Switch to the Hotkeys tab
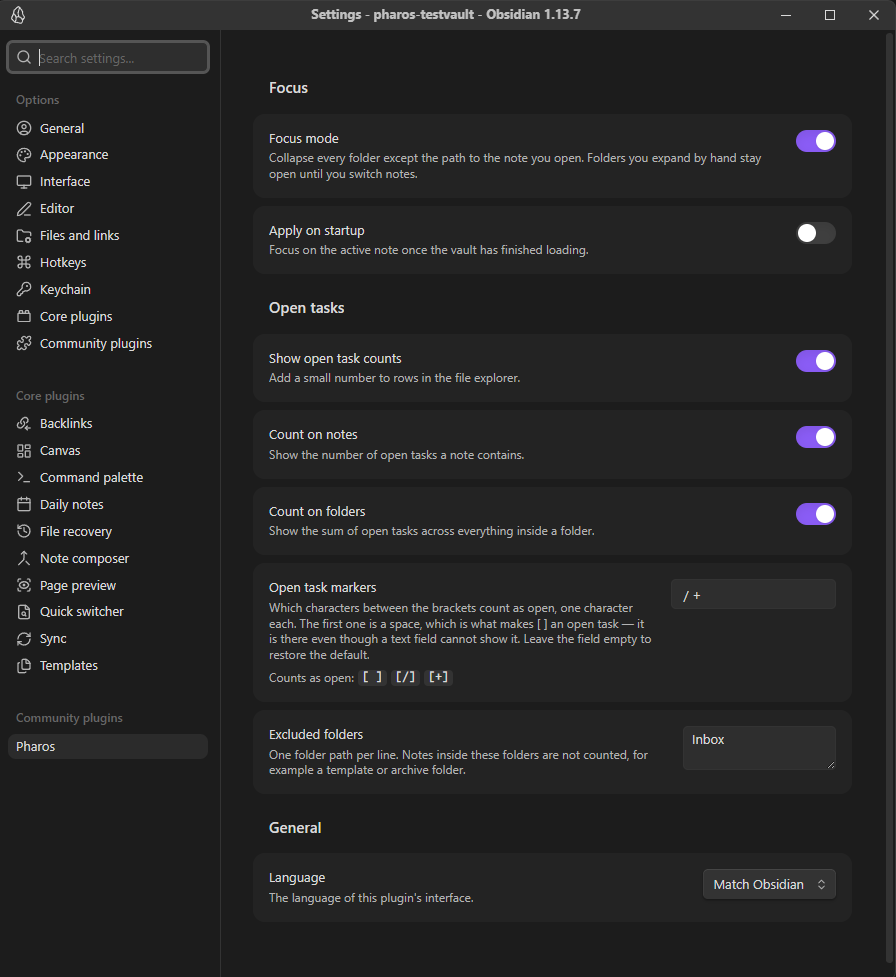This screenshot has height=977, width=896. coord(108,262)
